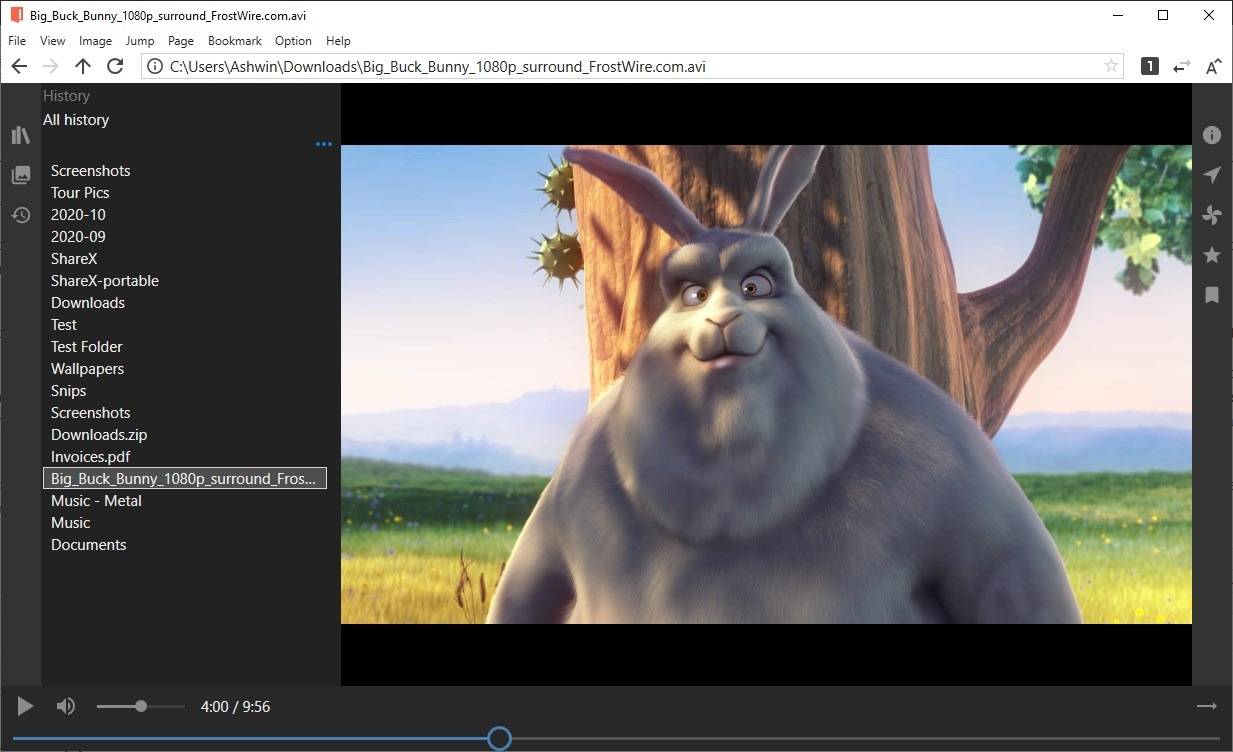
Task: Open the Page menu
Action: [181, 41]
